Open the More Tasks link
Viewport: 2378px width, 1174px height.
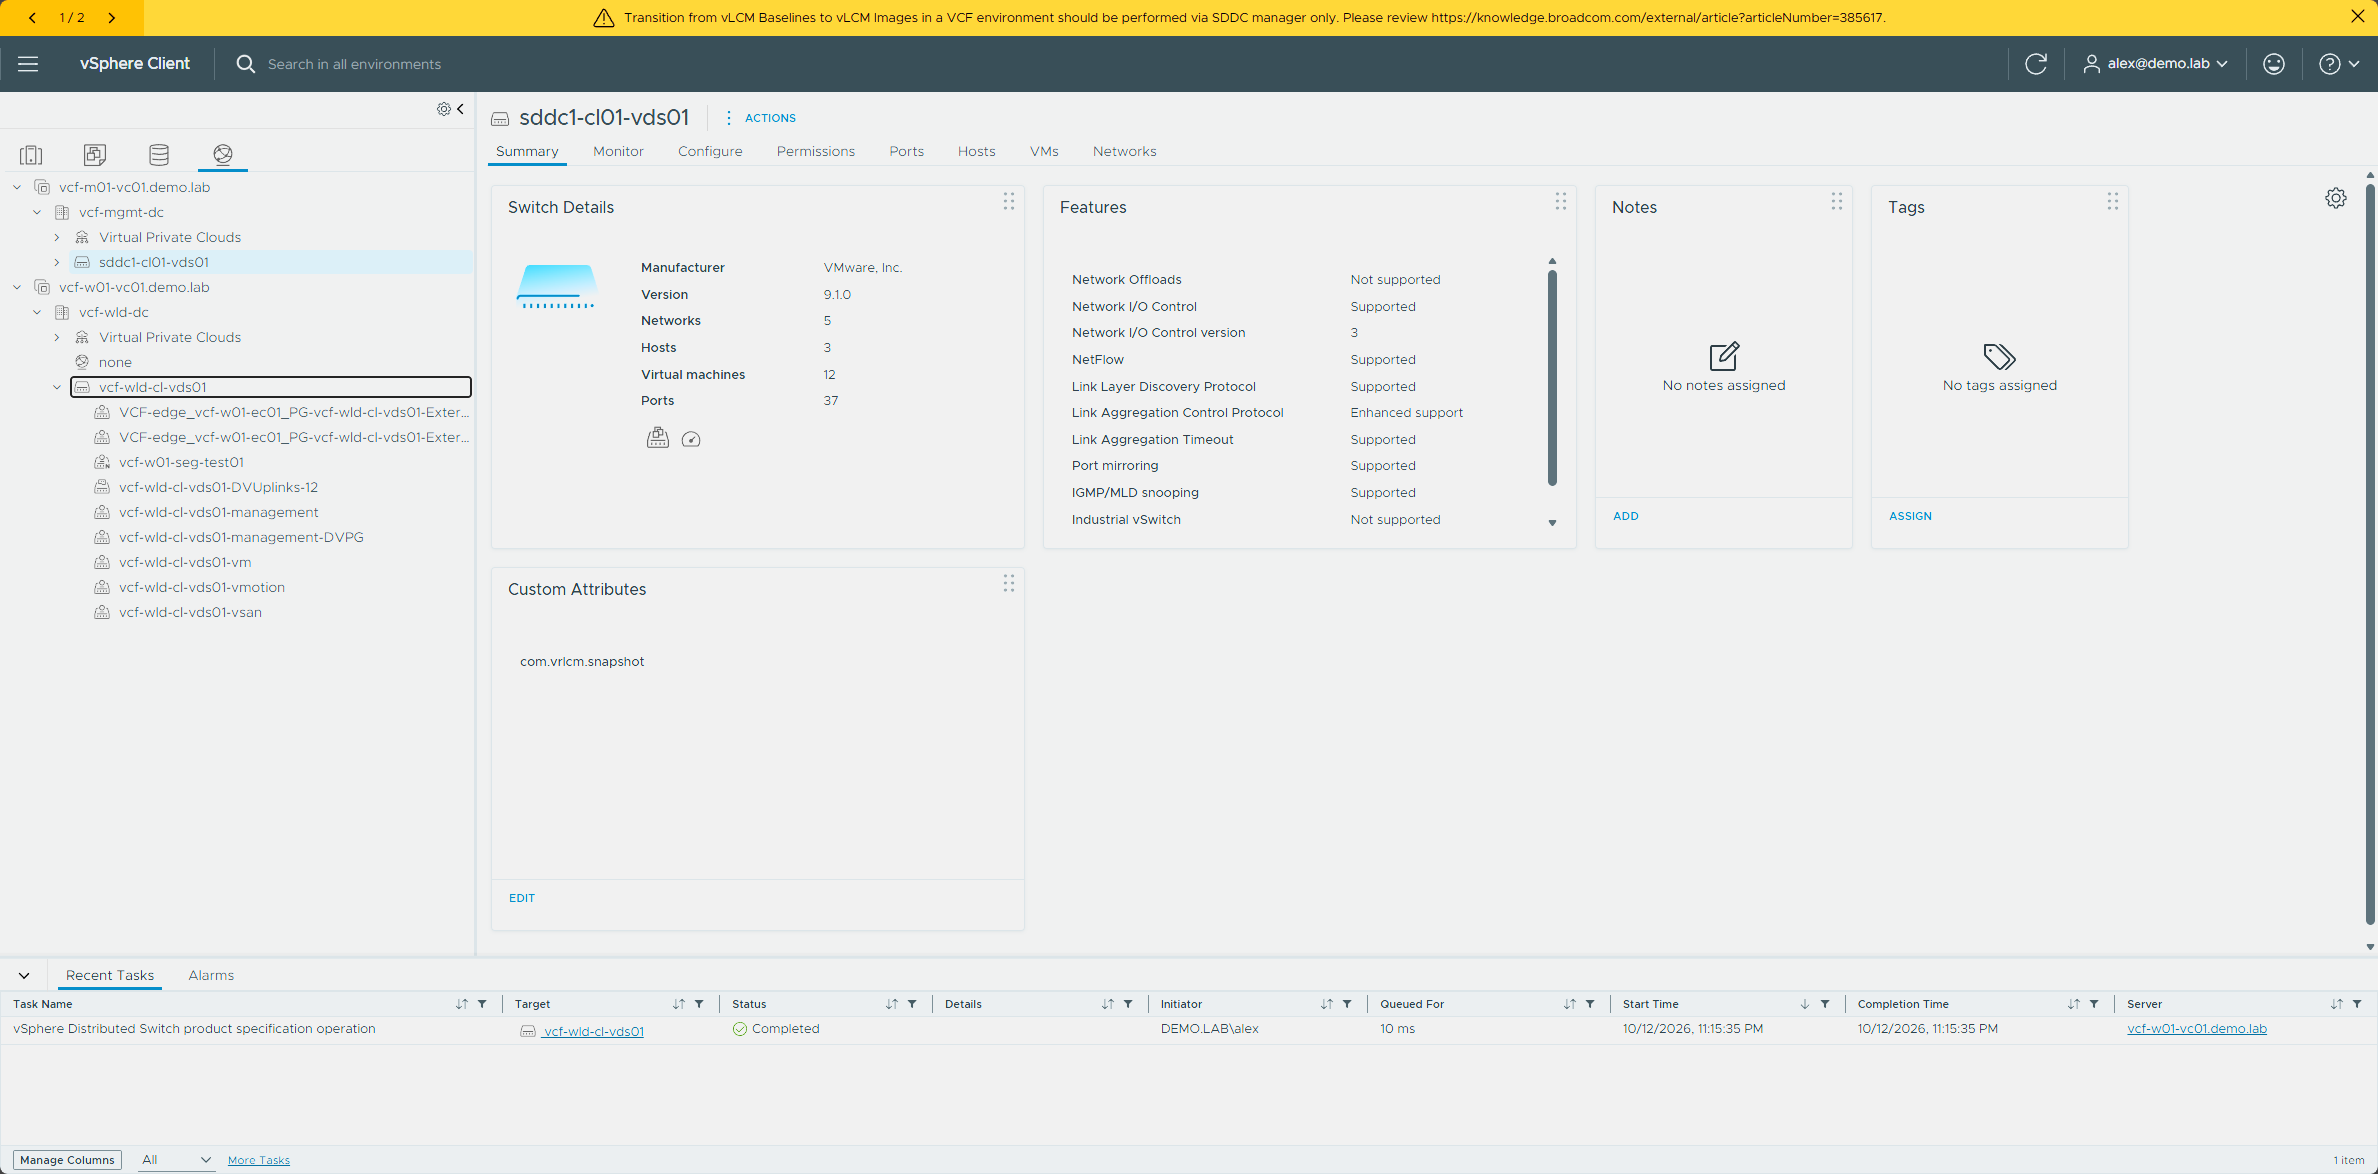coord(259,1160)
